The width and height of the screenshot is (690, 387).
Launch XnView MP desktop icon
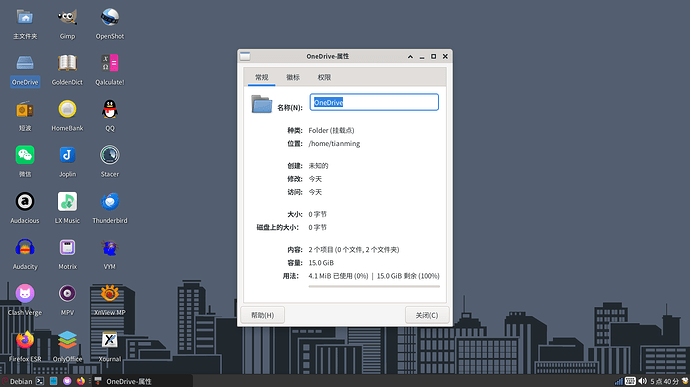point(110,294)
